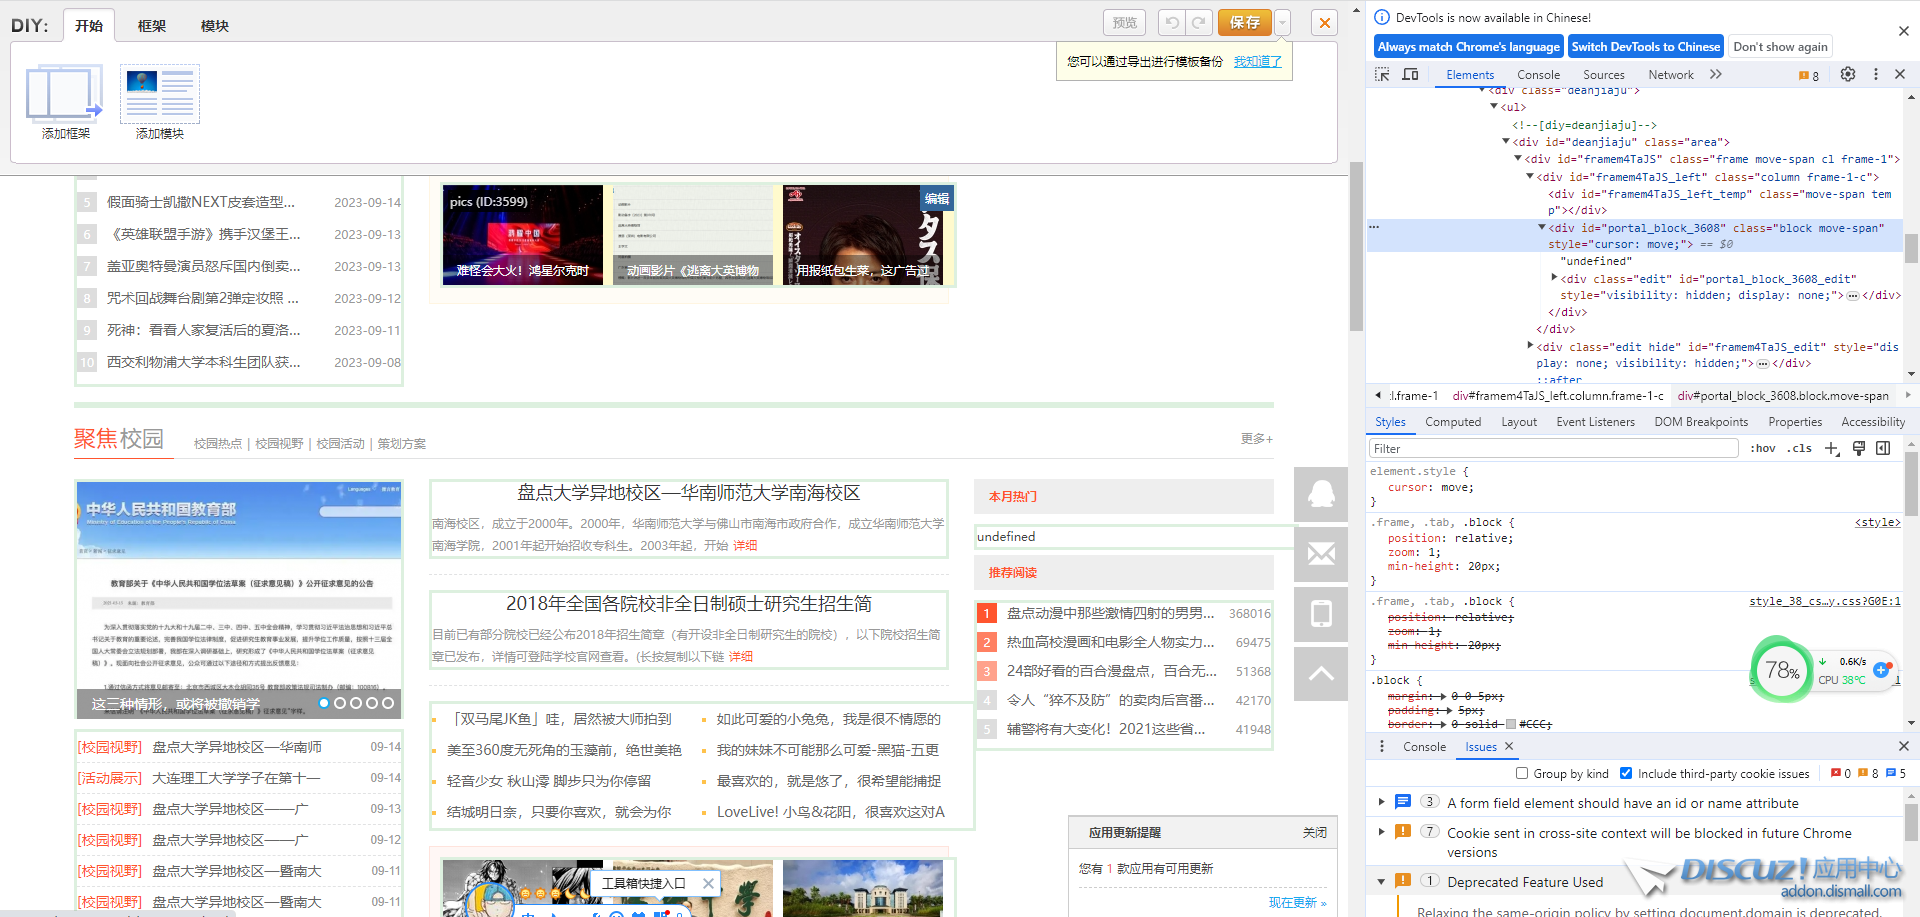Click Don't show again button
1920x917 pixels.
click(x=1780, y=46)
